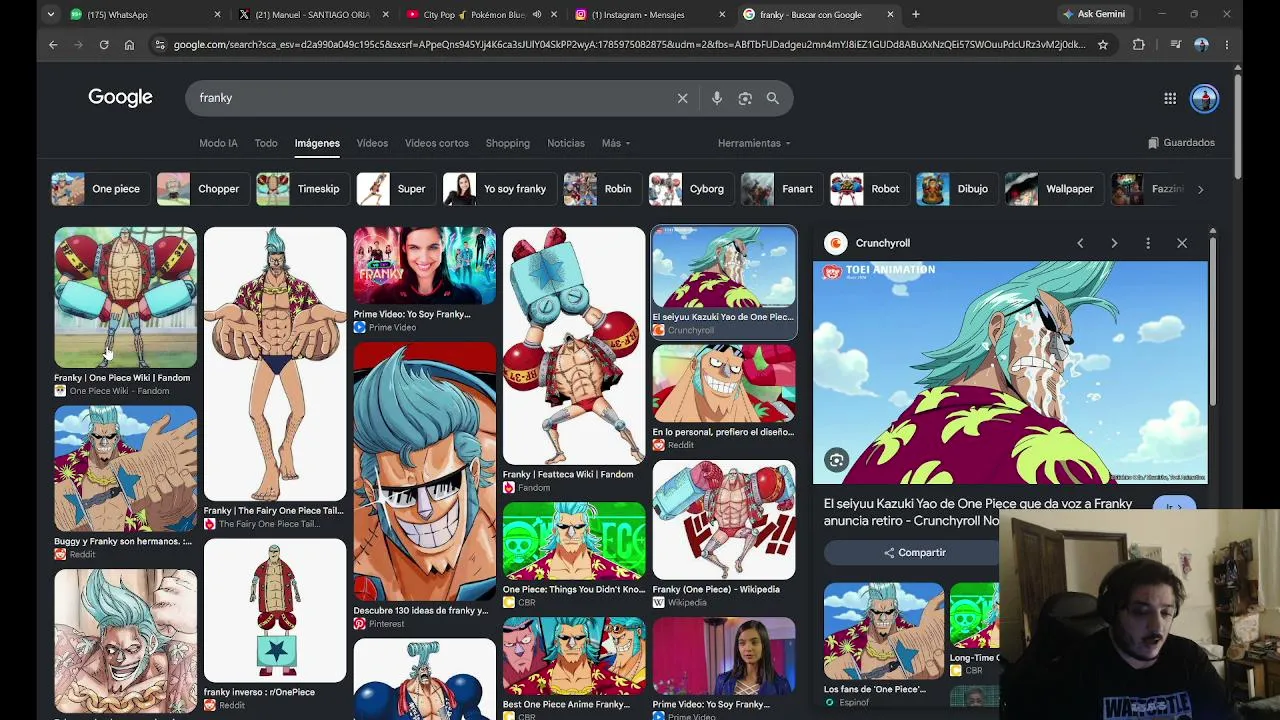
Task: Select the Imágenes tab
Action: [317, 143]
